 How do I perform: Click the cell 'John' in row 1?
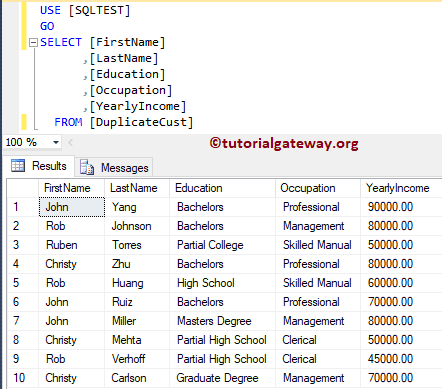click(72, 207)
